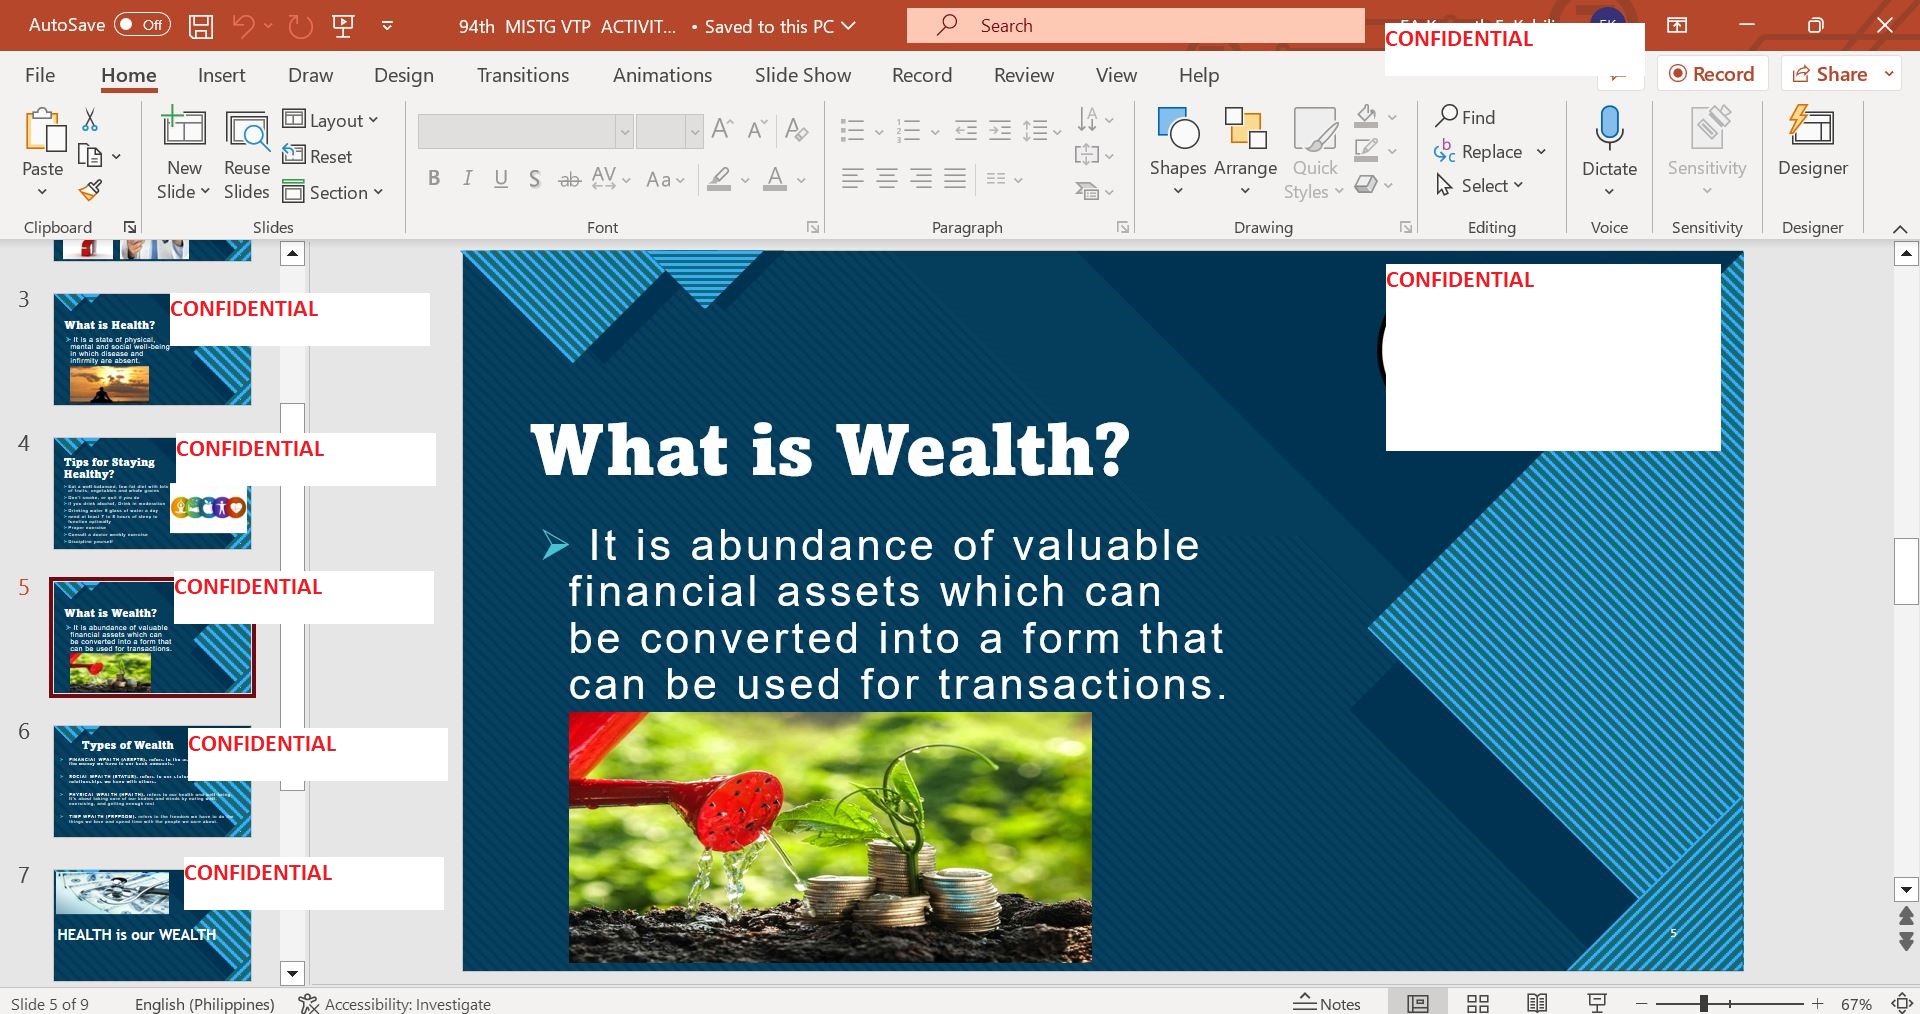Image resolution: width=1920 pixels, height=1014 pixels.
Task: Toggle Bold formatting
Action: [434, 179]
